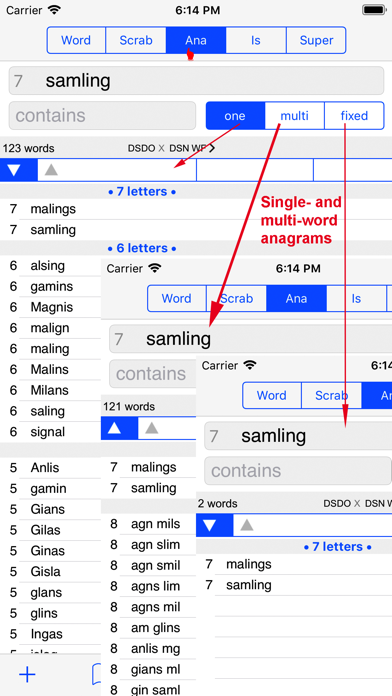Select the 'Milans' row
This screenshot has width=392, height=696.
(50, 390)
